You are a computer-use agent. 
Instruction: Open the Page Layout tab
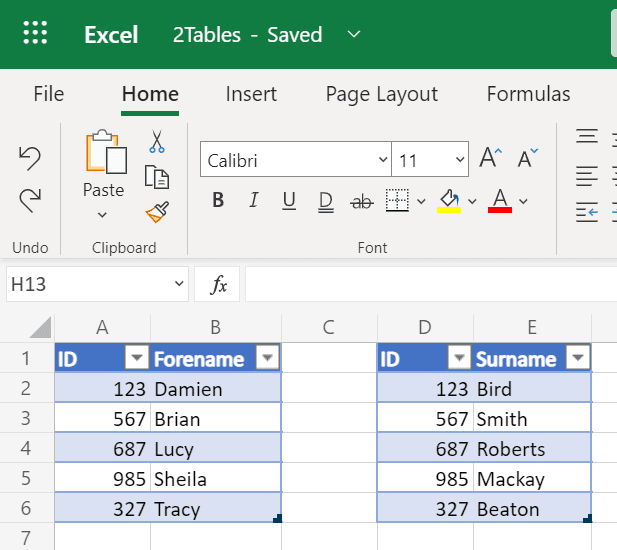[381, 94]
